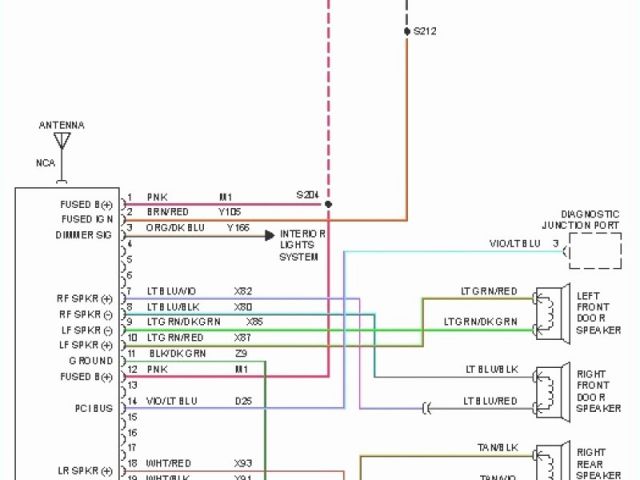Click the connector symbol left of LT BLU/RED
Image resolution: width=640 pixels, height=480 pixels.
[x=427, y=407]
